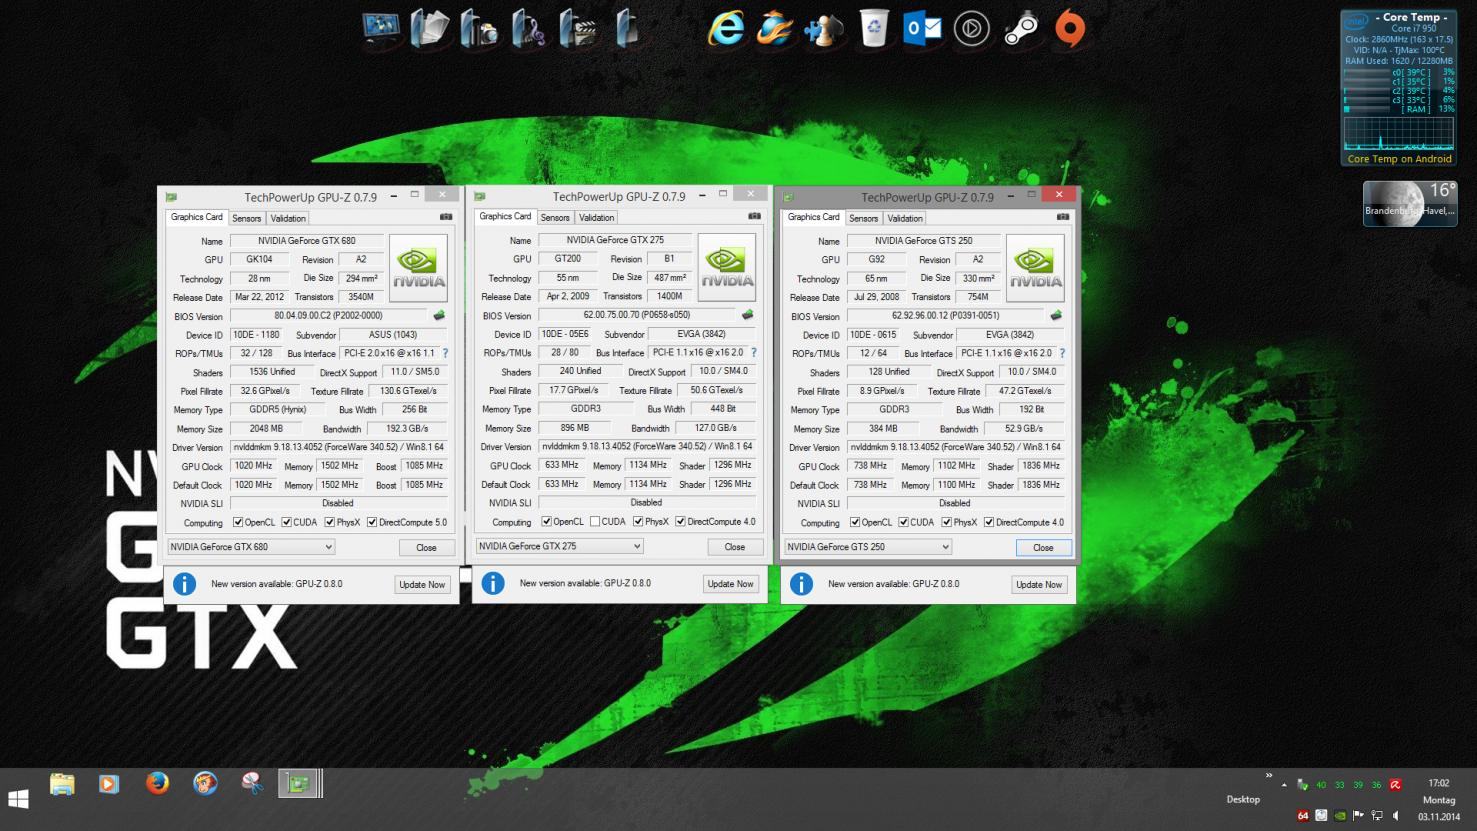Open the Videos folder clapperboard dock icon
Image resolution: width=1477 pixels, height=831 pixels.
pos(578,29)
